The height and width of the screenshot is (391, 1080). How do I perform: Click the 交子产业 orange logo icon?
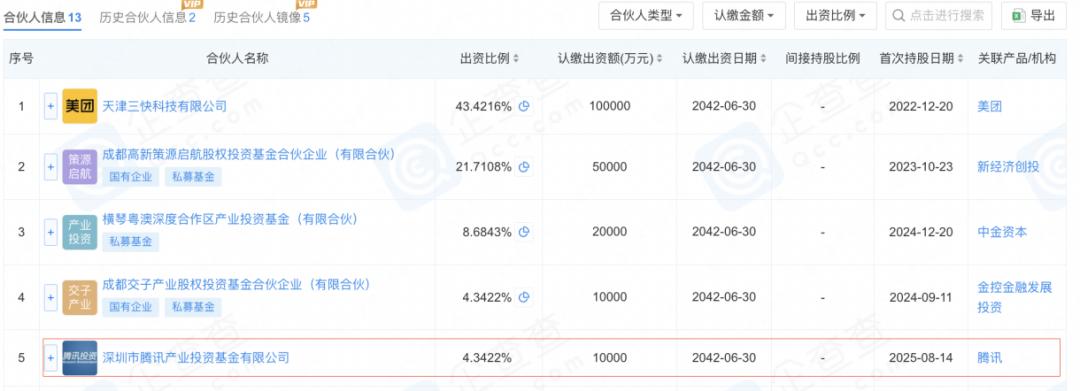coord(79,297)
